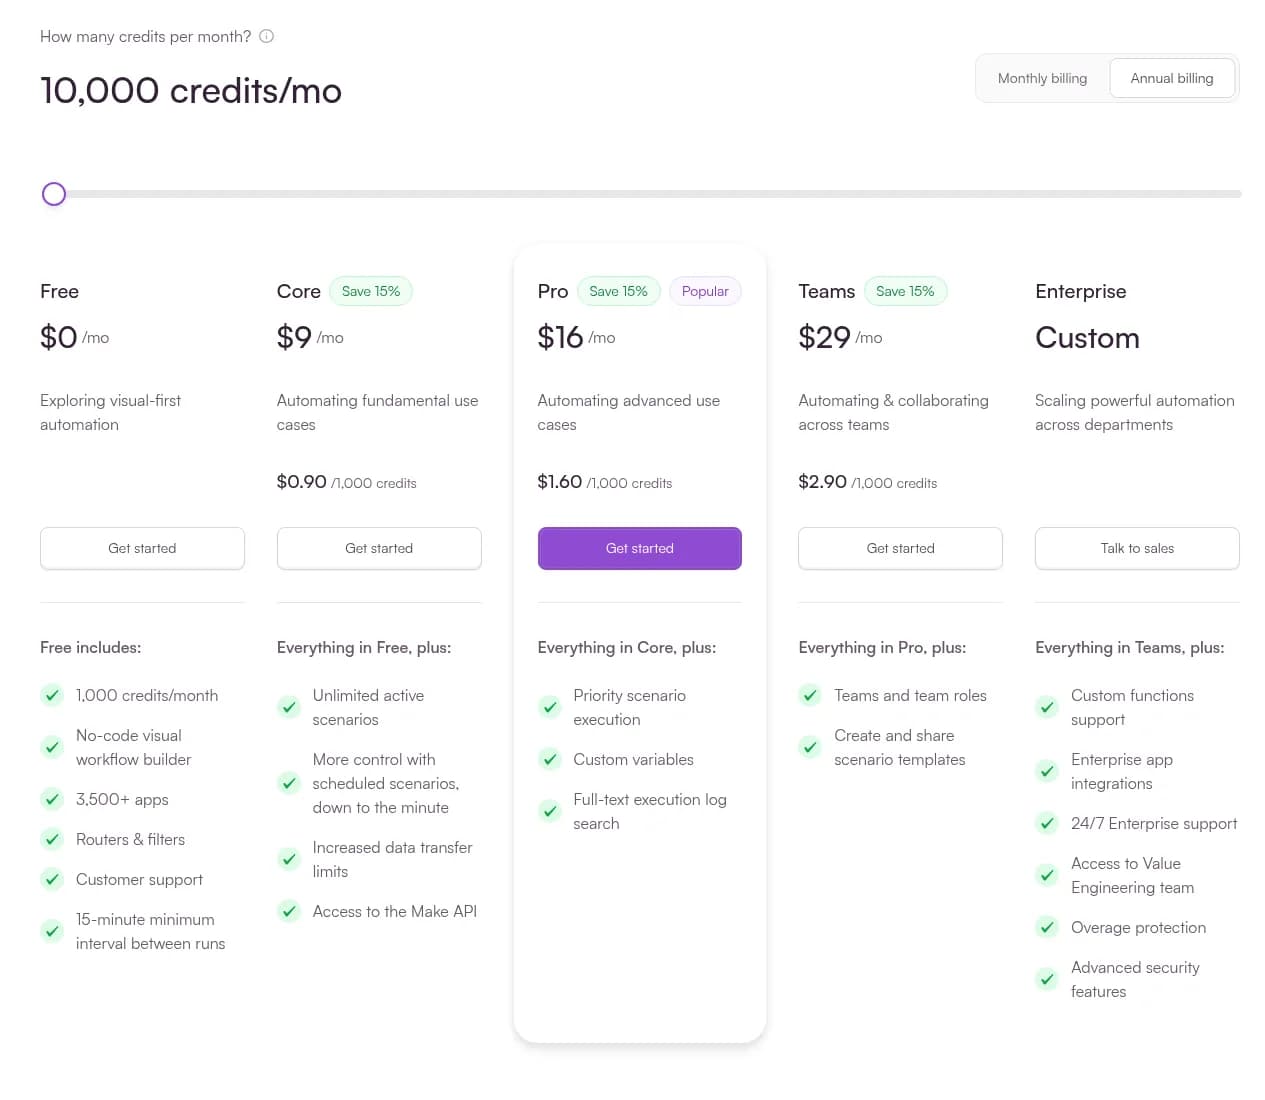1265x1100 pixels.
Task: Click Core plan Save 15% badge
Action: tap(371, 291)
